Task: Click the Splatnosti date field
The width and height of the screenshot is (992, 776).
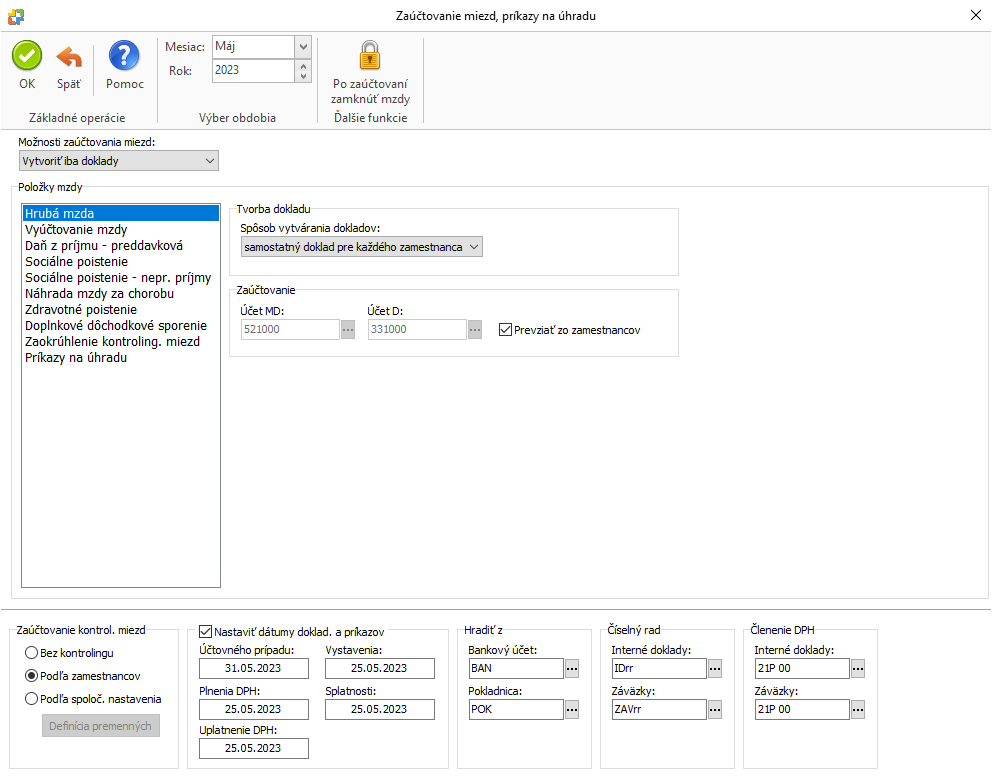Action: (379, 709)
